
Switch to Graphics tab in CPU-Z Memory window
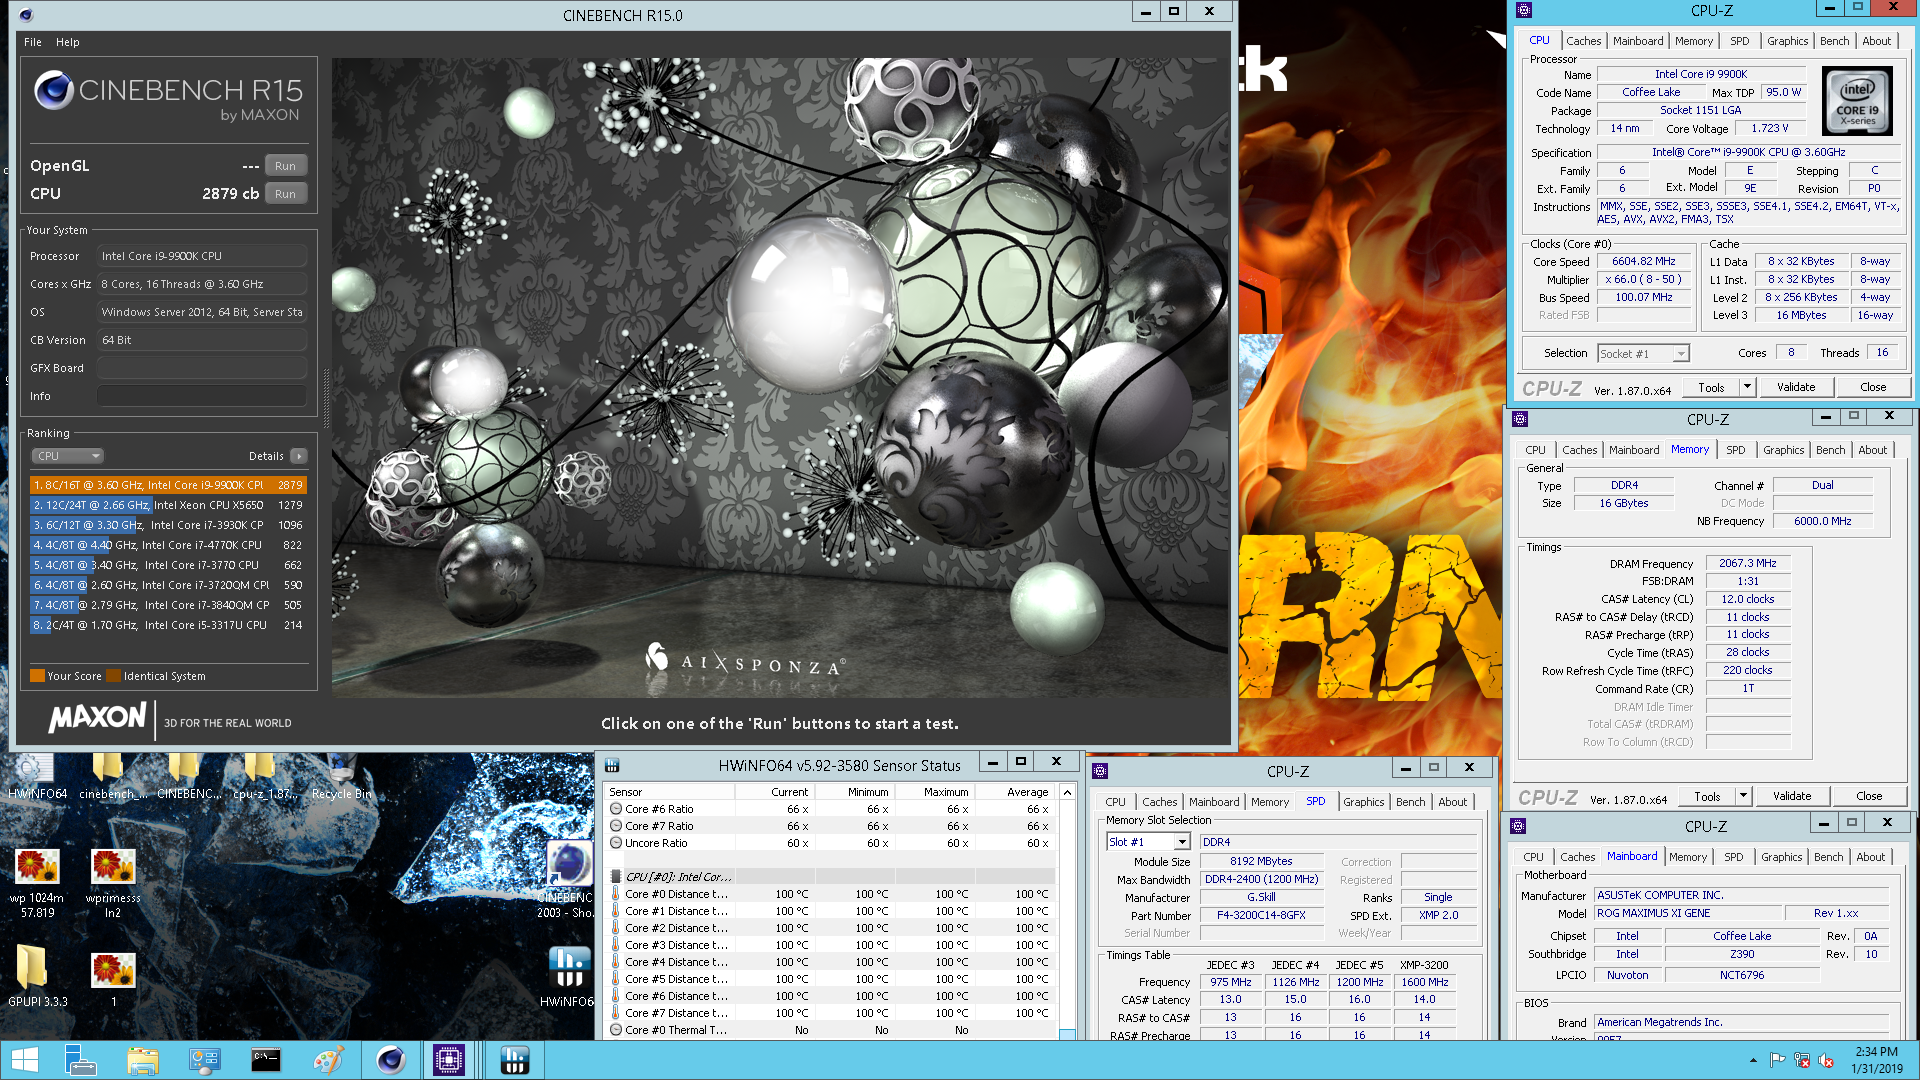[x=1783, y=450]
